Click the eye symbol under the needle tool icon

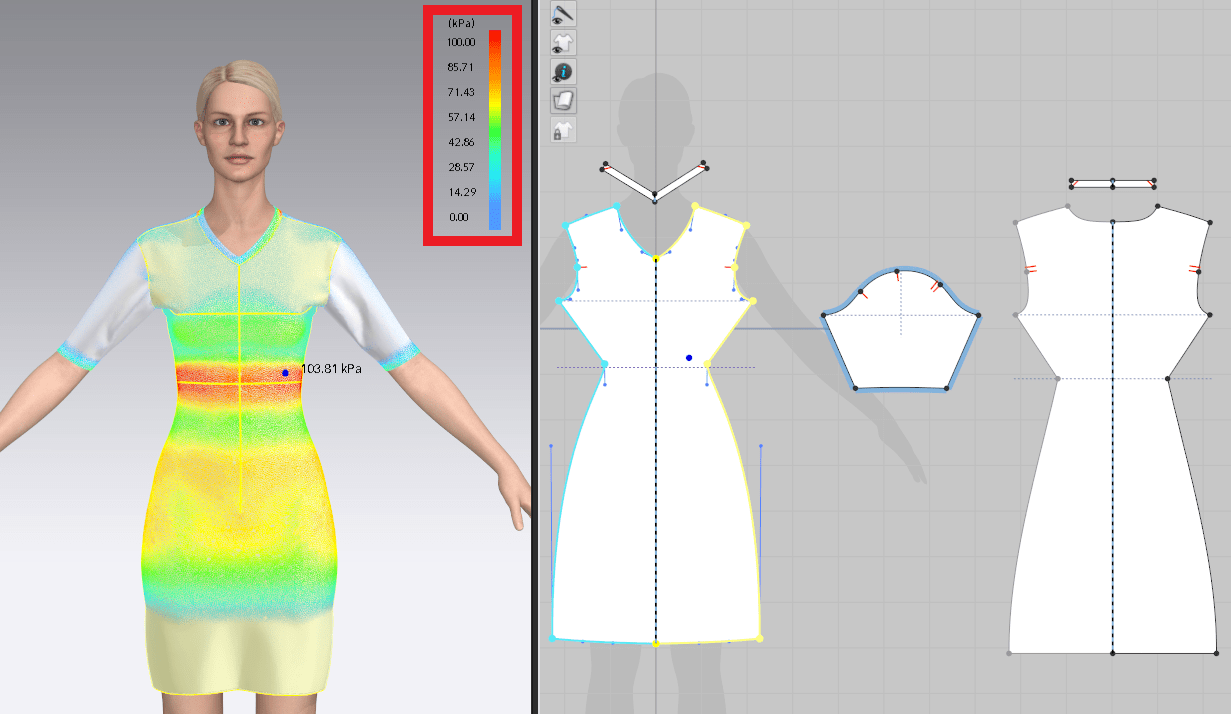(x=556, y=21)
